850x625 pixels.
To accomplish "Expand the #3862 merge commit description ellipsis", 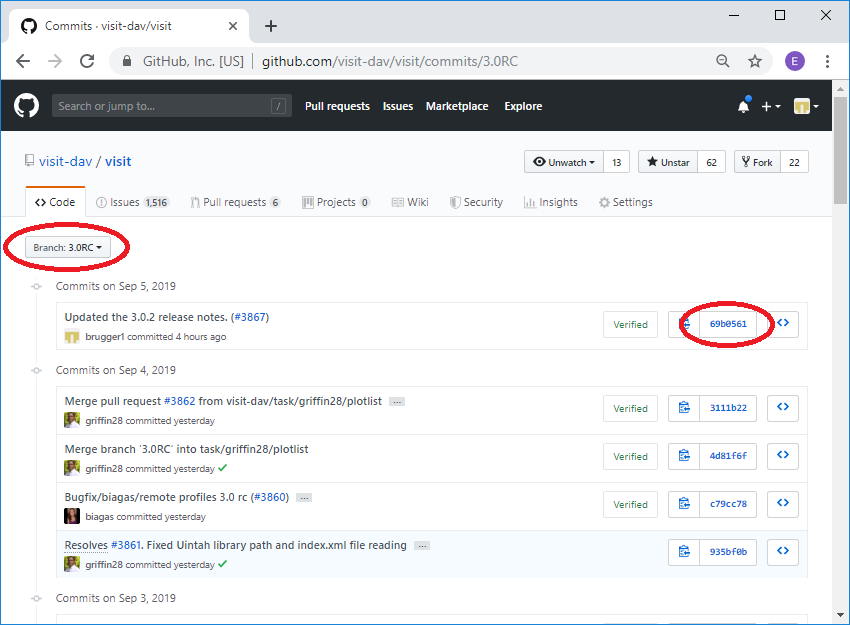I will point(397,402).
